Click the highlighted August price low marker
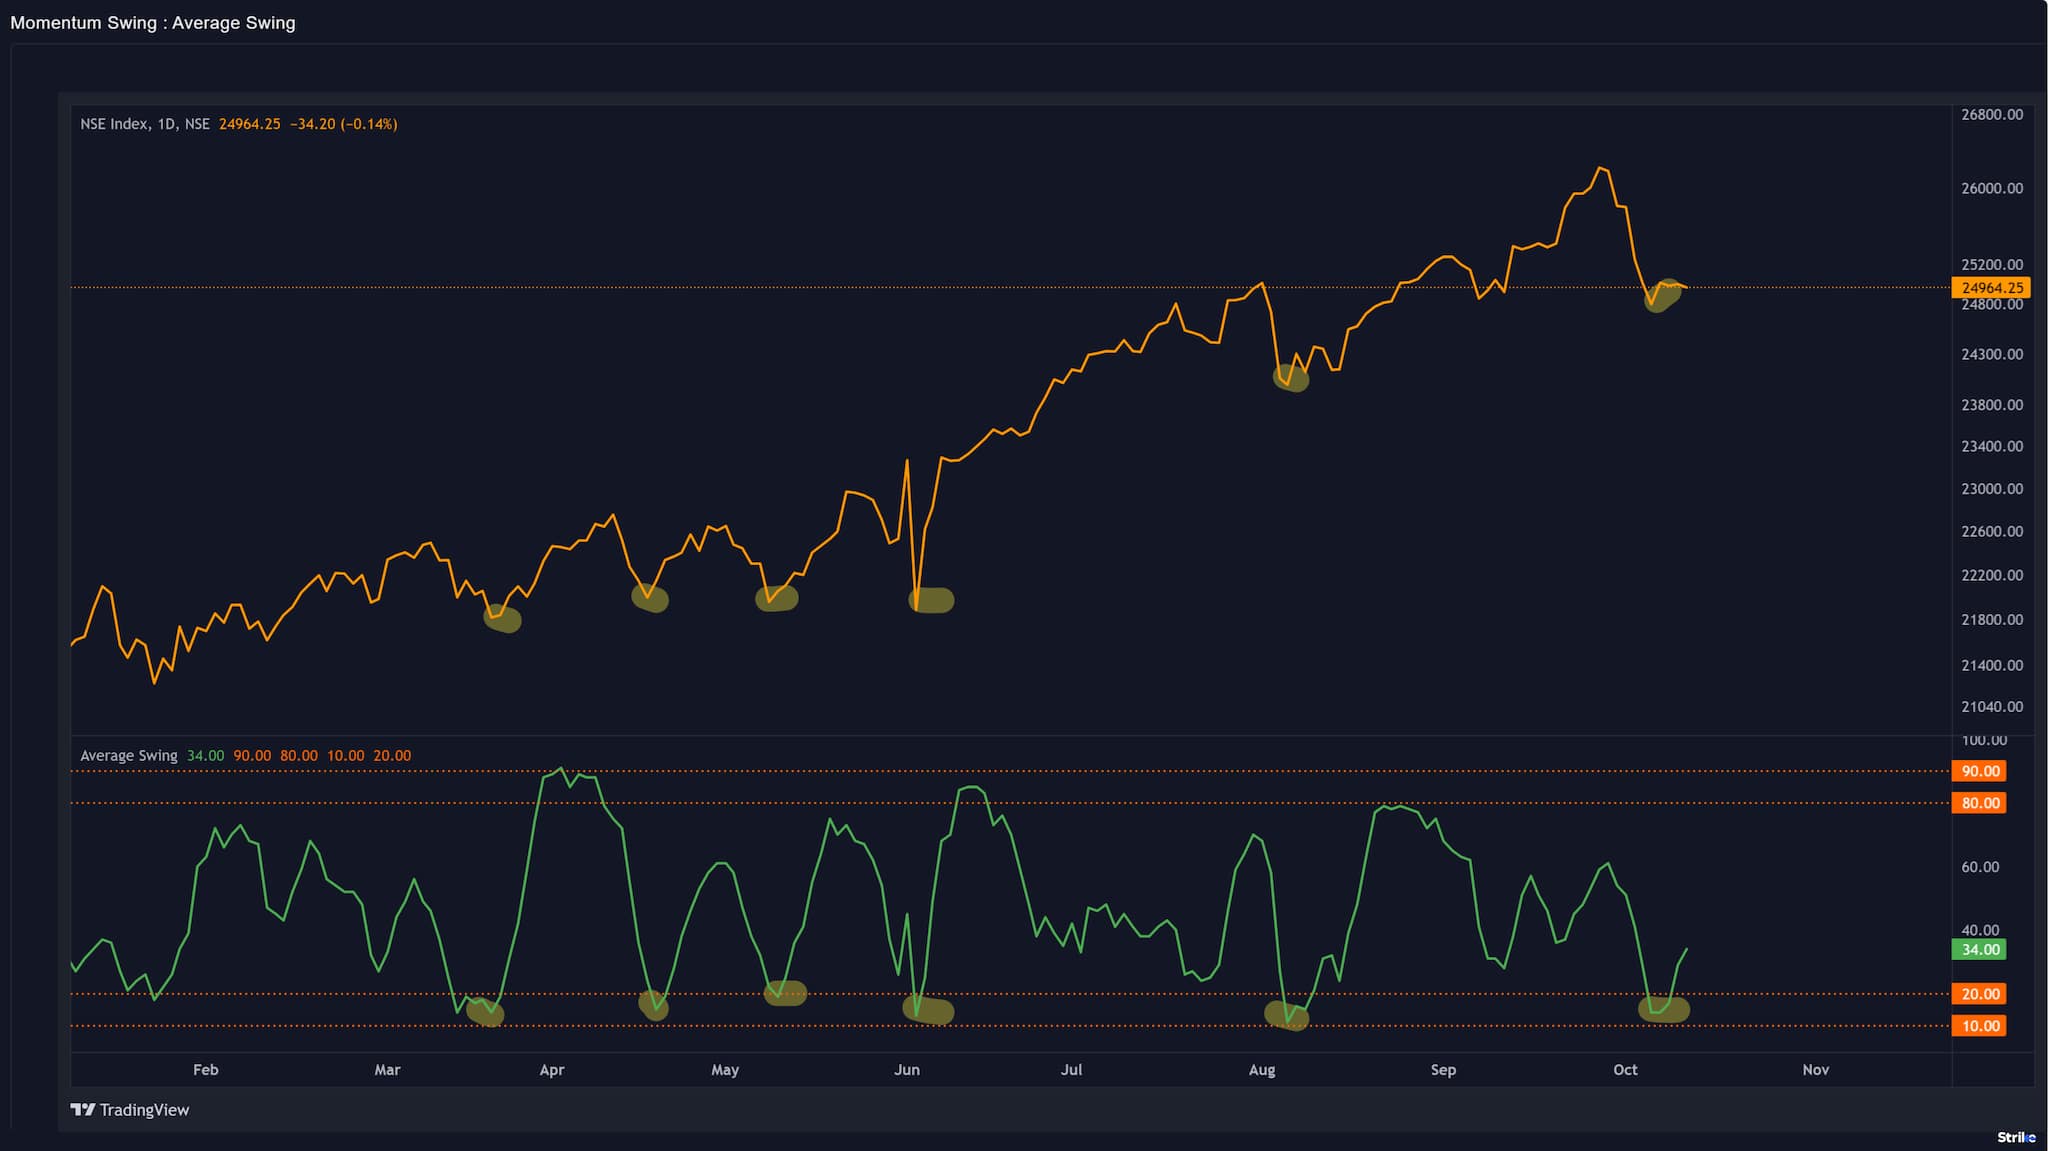Image resolution: width=2048 pixels, height=1151 pixels. [x=1291, y=377]
